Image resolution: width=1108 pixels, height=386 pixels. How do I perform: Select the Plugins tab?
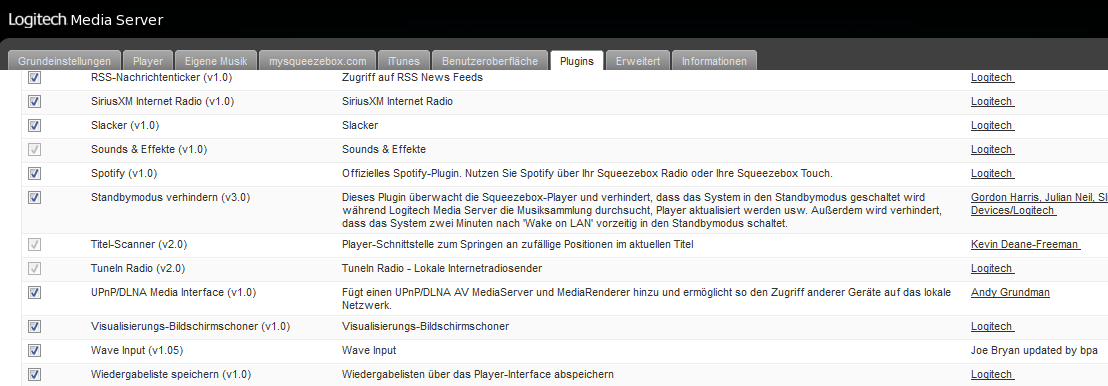coord(577,61)
